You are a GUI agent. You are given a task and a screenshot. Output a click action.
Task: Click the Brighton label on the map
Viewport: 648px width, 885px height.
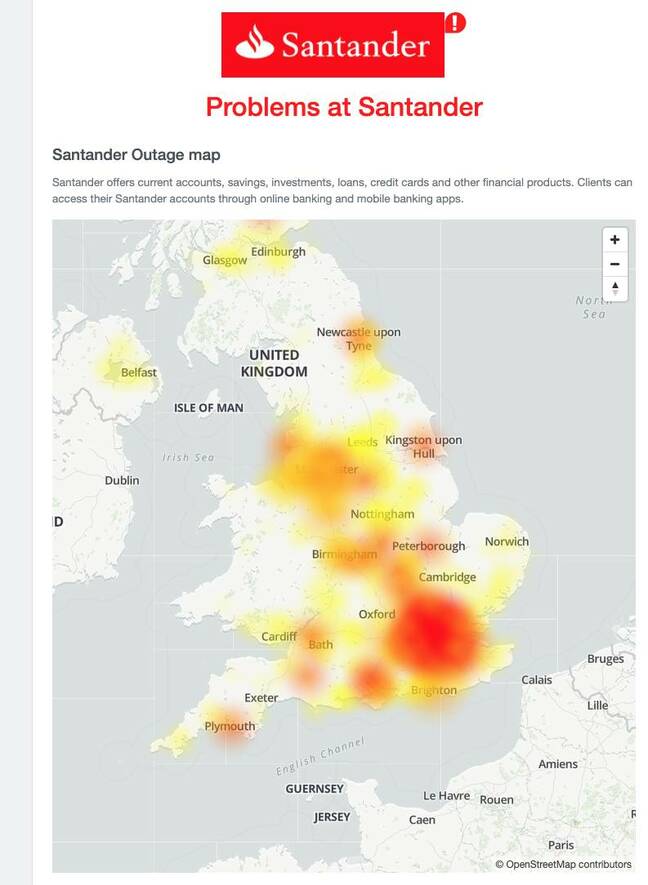coord(434,690)
